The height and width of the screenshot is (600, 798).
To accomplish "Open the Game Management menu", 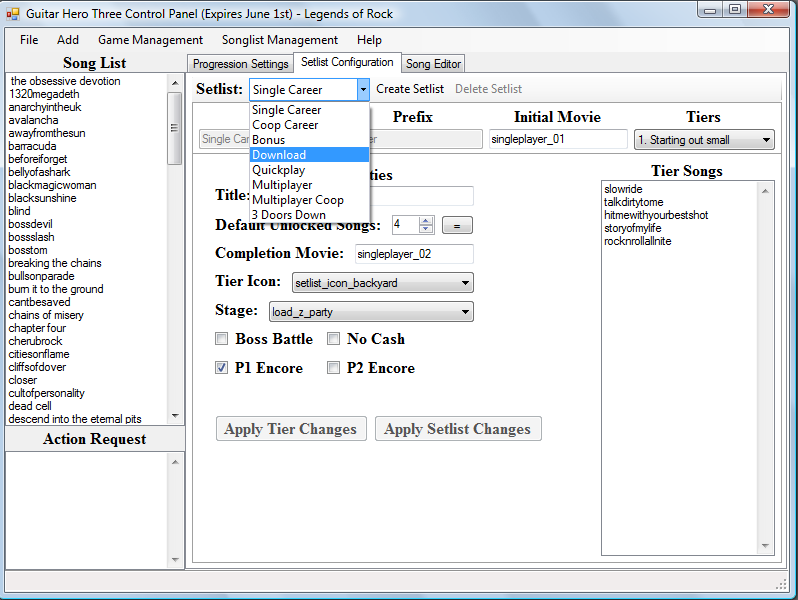I will click(x=150, y=40).
